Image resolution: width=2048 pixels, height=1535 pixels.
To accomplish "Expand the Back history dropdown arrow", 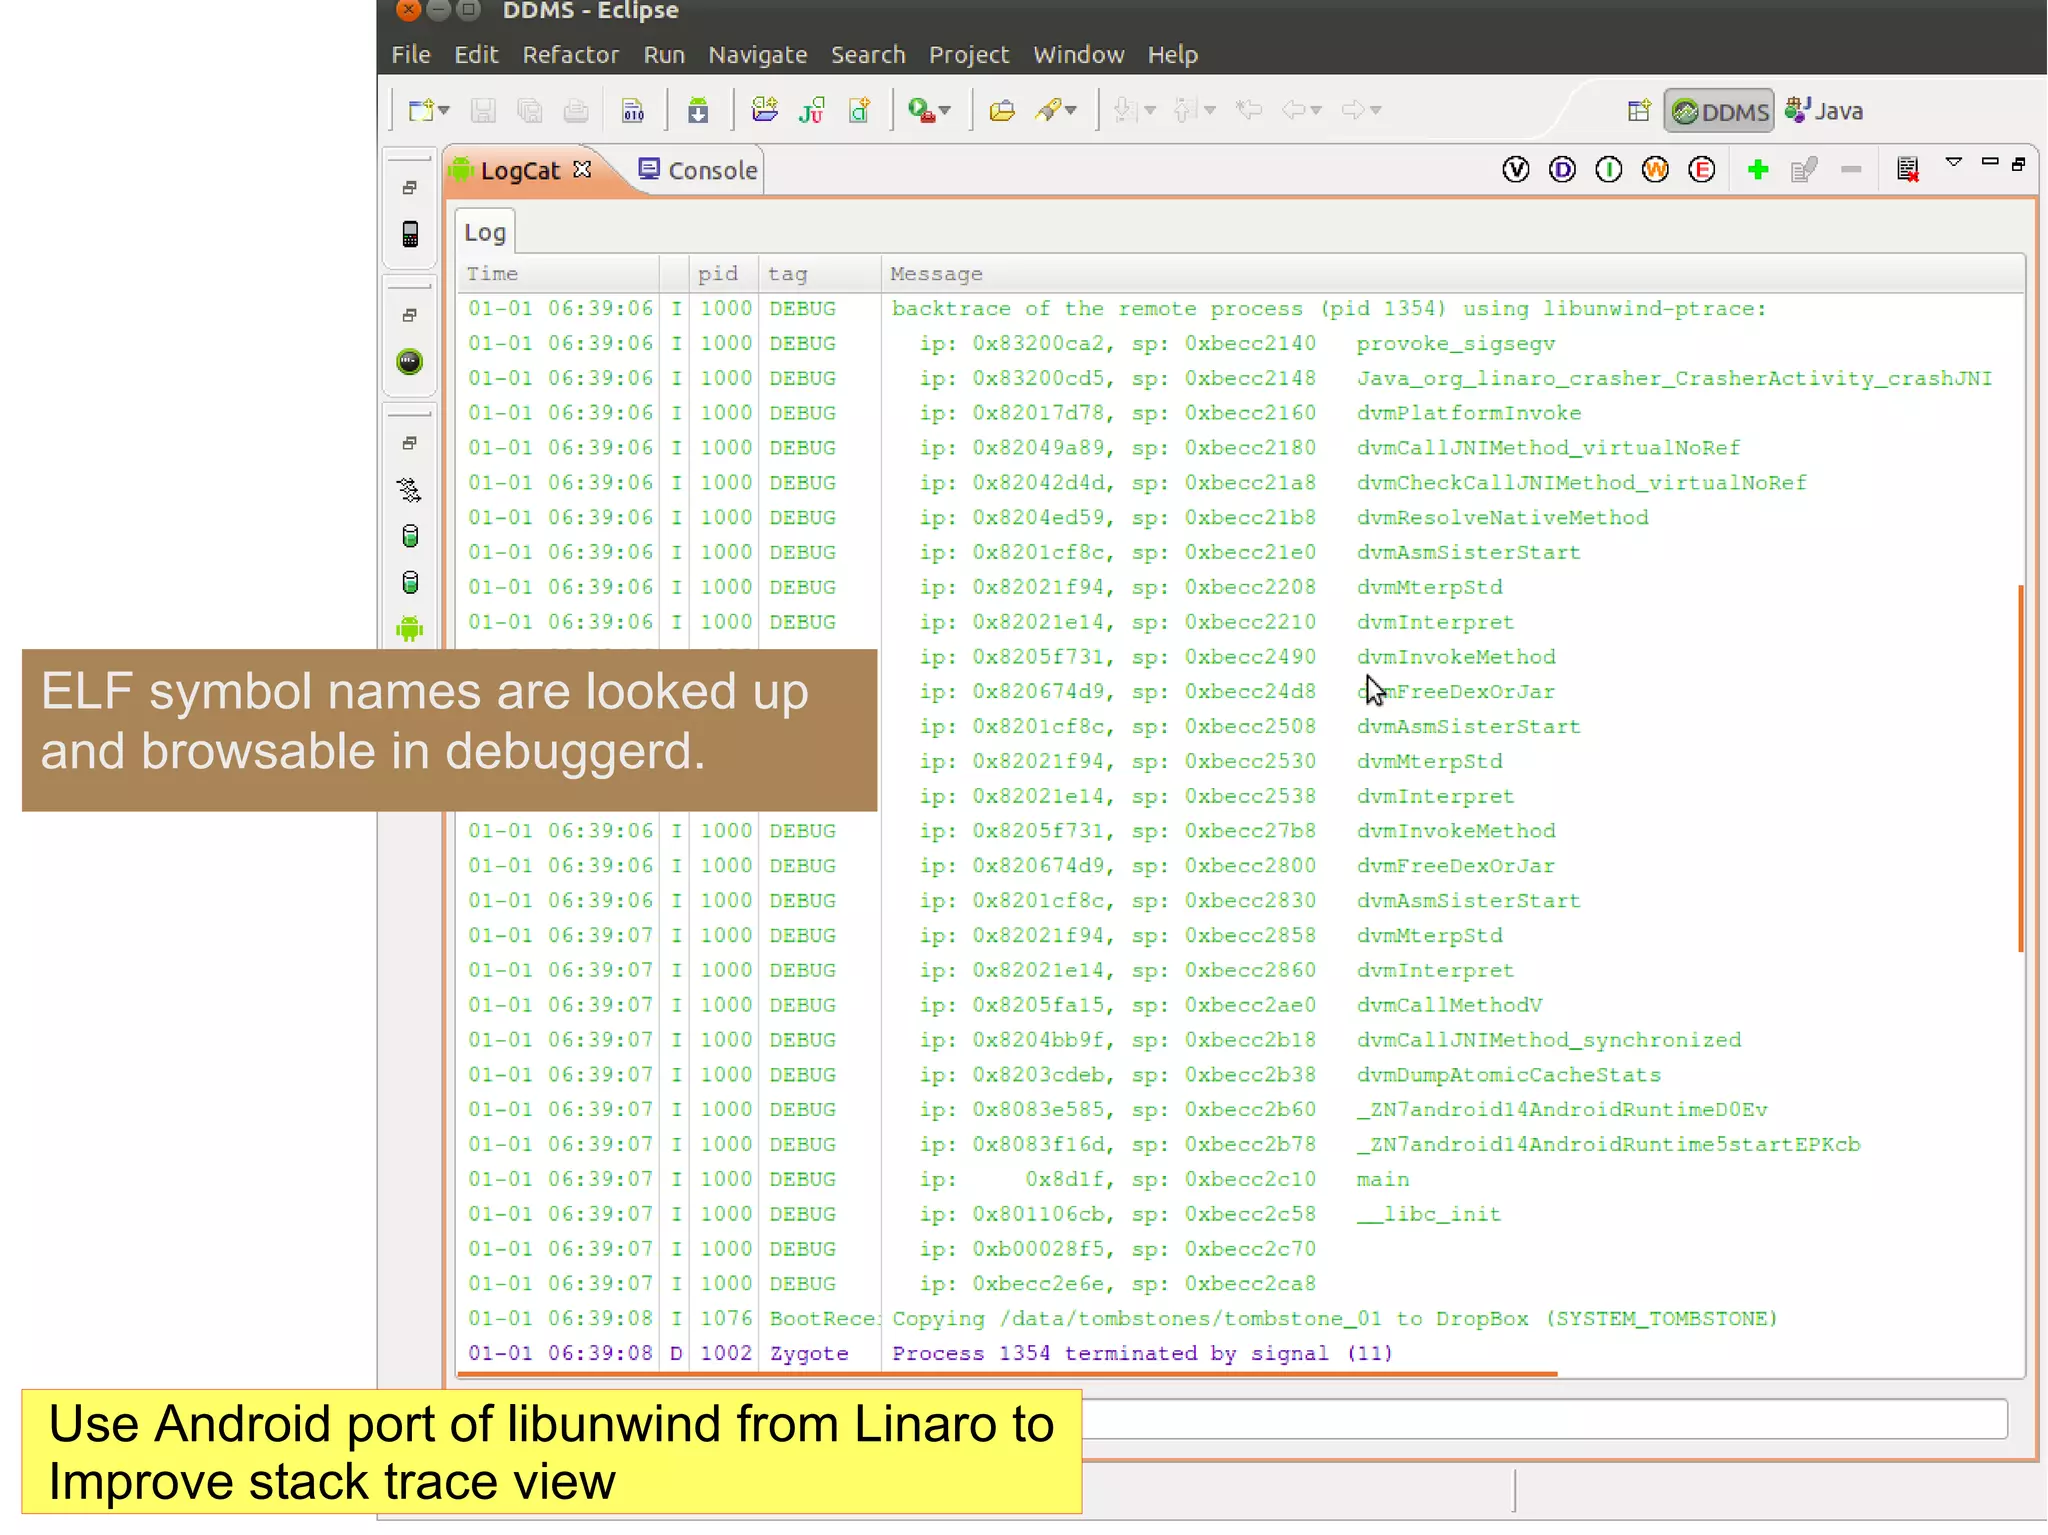I will [1316, 110].
